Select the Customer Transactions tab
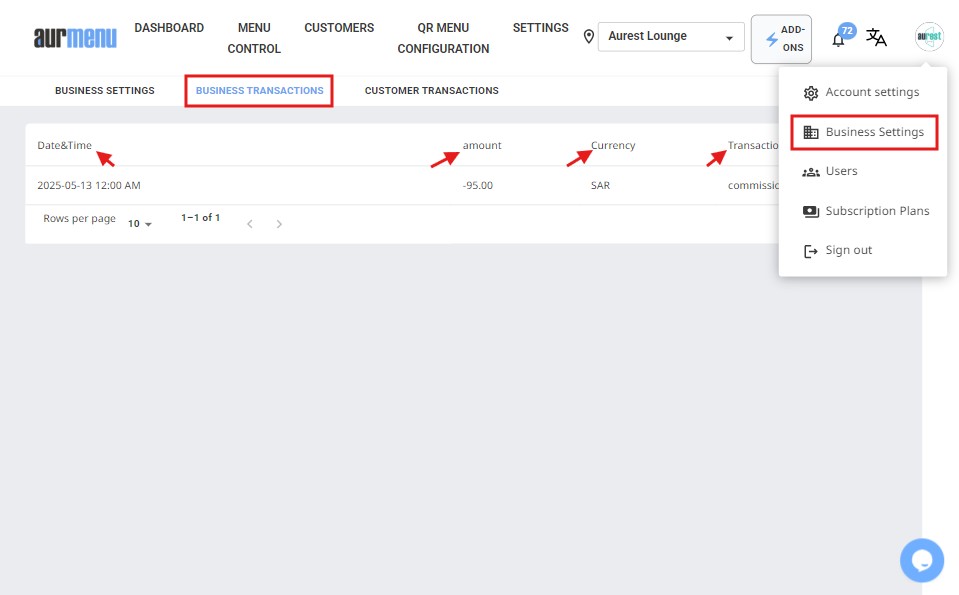 tap(431, 91)
